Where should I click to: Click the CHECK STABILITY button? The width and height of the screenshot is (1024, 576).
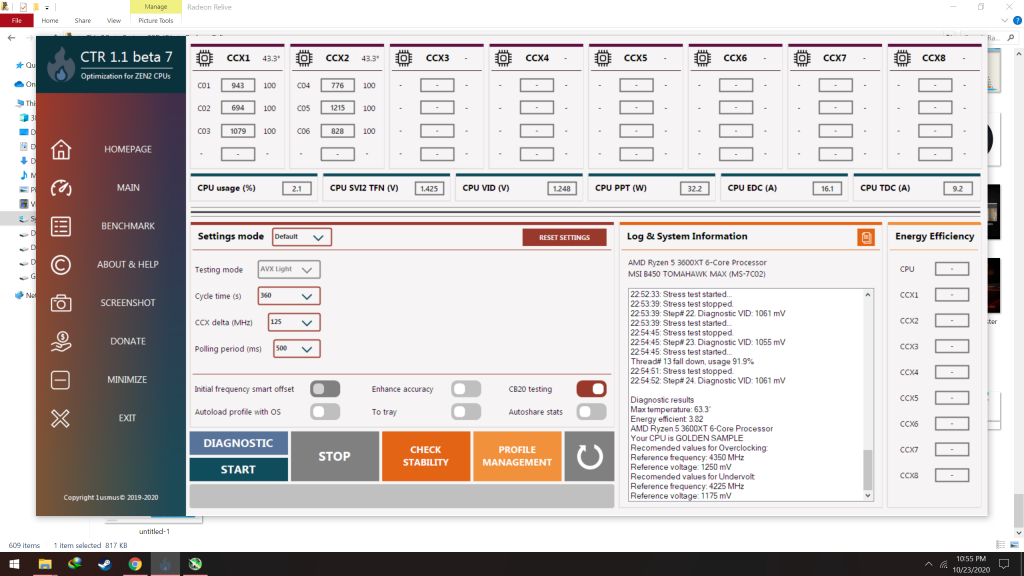[x=426, y=456]
